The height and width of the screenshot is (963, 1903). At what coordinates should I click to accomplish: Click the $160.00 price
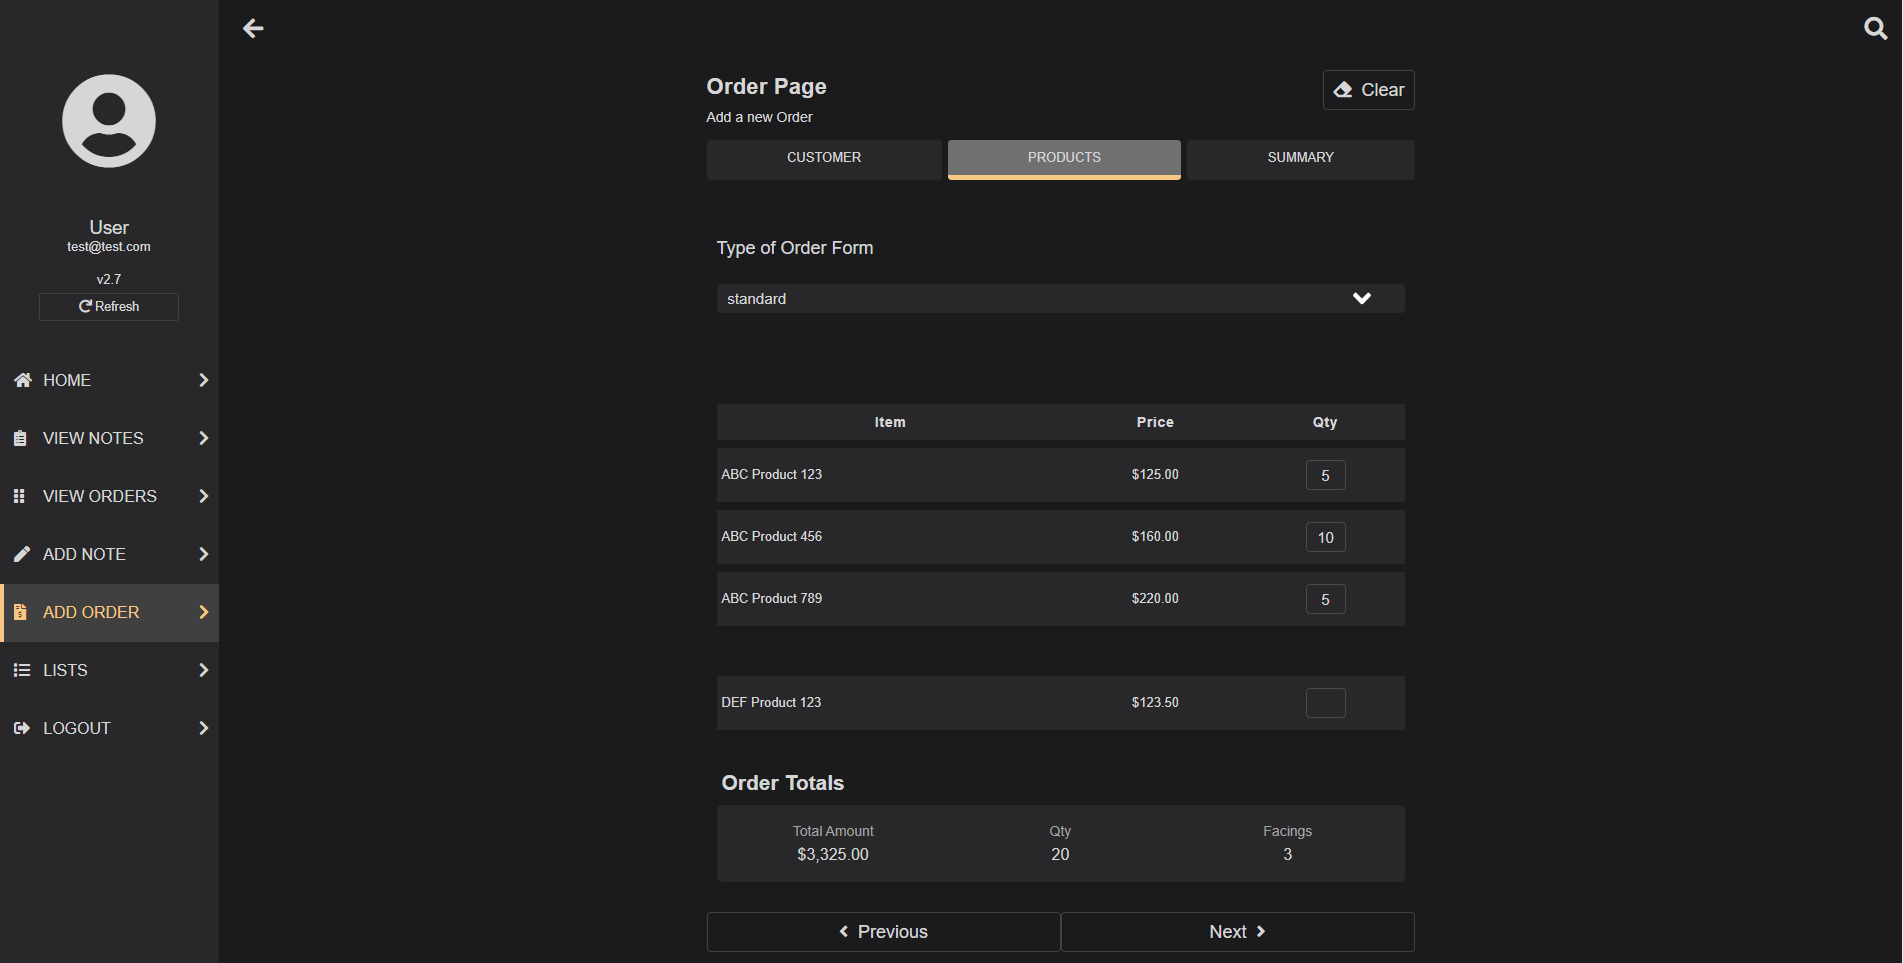coord(1155,536)
